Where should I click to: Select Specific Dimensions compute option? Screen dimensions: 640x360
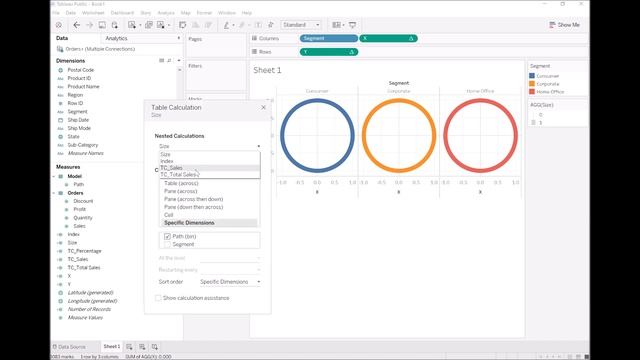209,223
